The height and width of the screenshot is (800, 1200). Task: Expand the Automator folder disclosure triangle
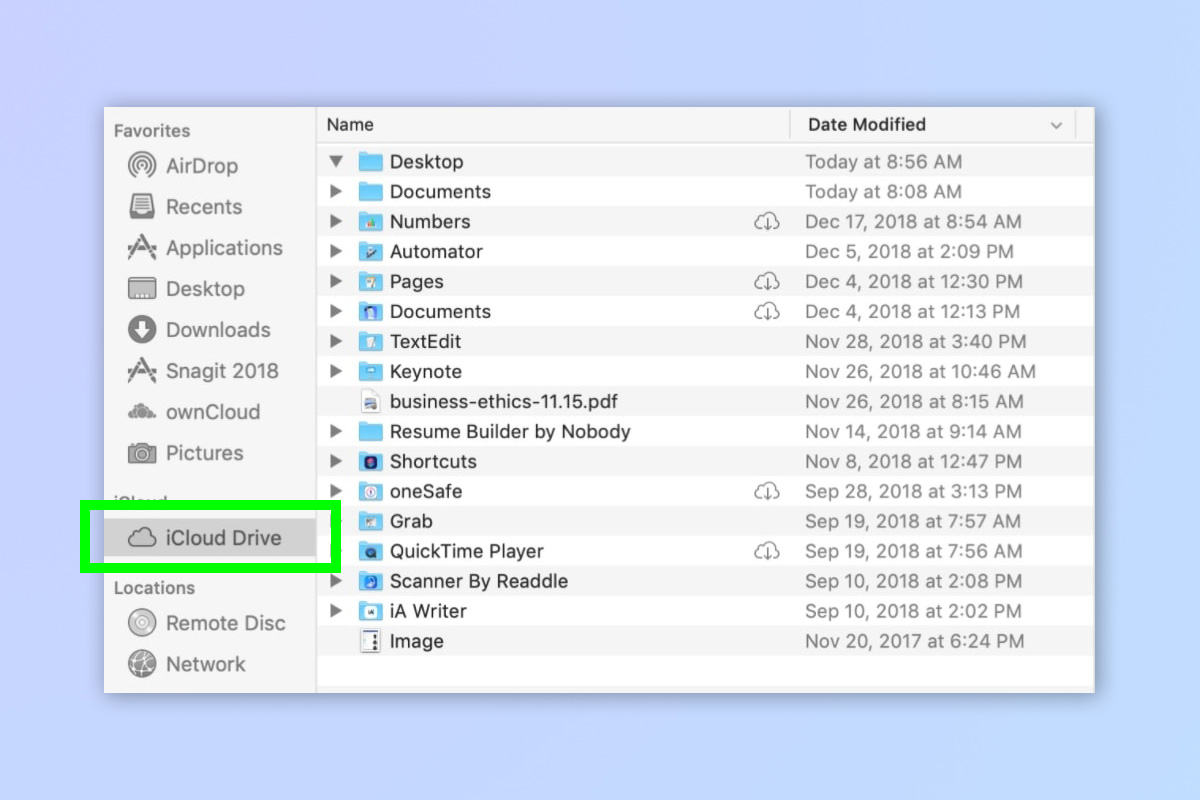tap(336, 251)
